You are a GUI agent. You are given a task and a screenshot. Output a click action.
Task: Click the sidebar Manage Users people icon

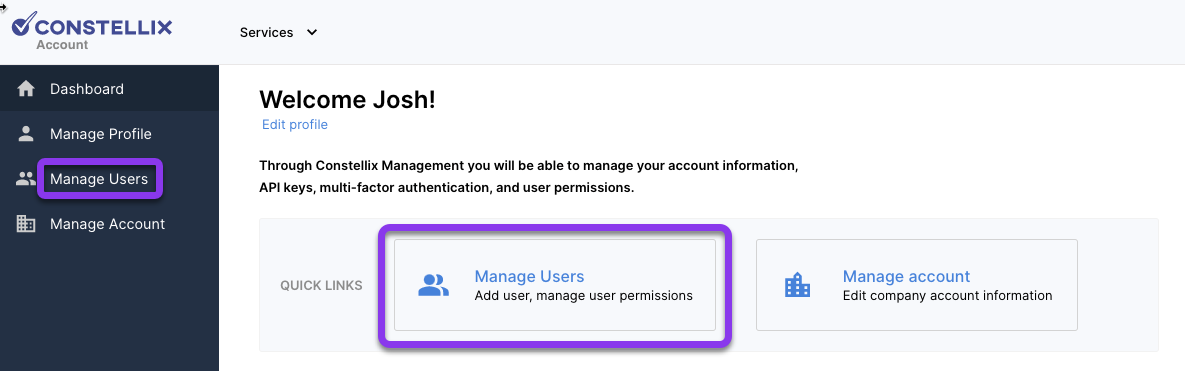pyautogui.click(x=26, y=179)
